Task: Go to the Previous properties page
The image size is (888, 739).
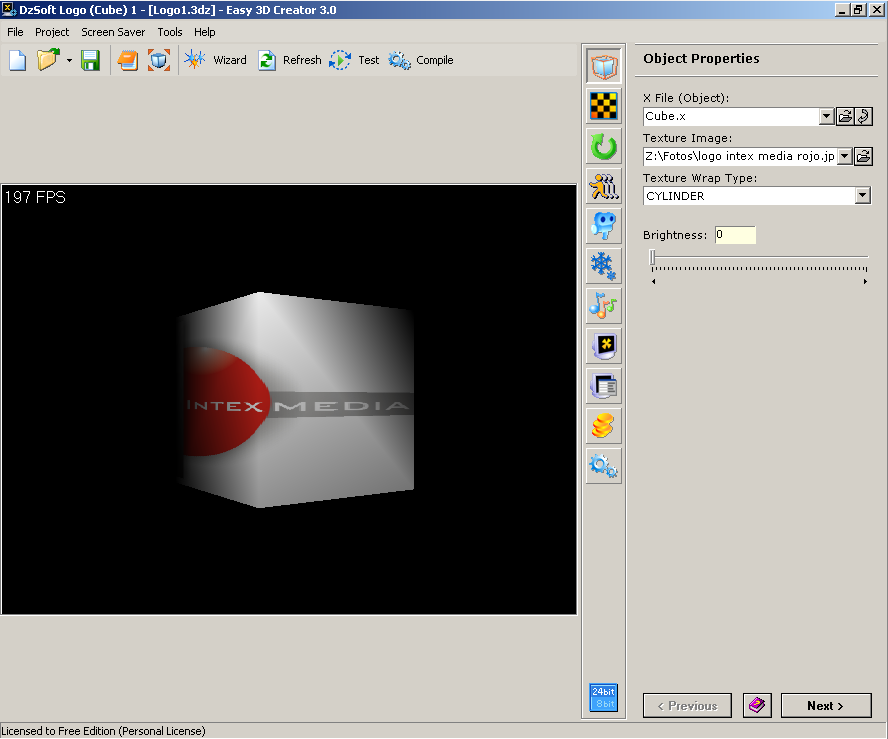Action: pyautogui.click(x=687, y=706)
